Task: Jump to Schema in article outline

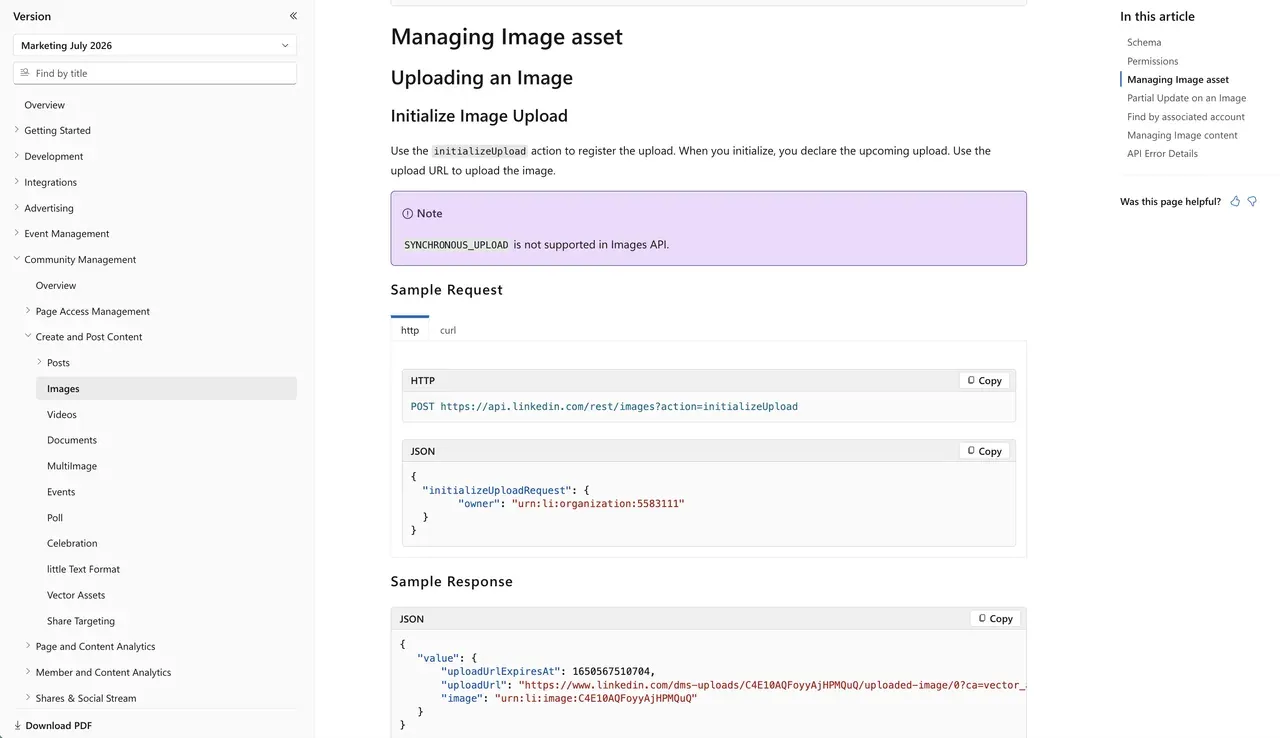Action: tap(1144, 42)
